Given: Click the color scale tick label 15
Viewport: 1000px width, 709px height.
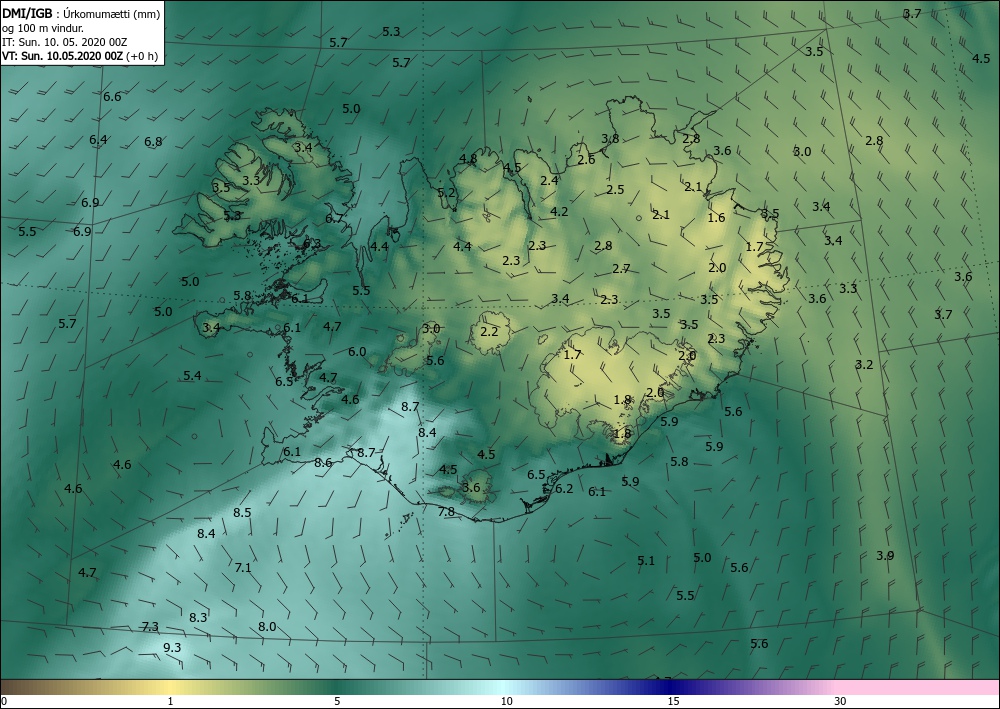Looking at the screenshot, I should [673, 702].
